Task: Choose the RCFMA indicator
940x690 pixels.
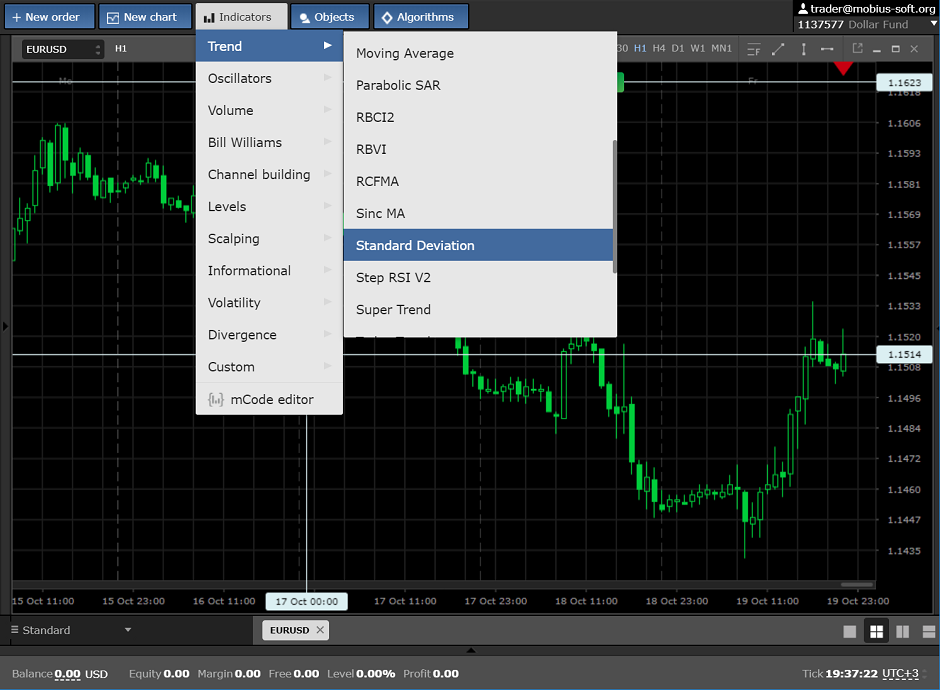Action: click(x=478, y=182)
